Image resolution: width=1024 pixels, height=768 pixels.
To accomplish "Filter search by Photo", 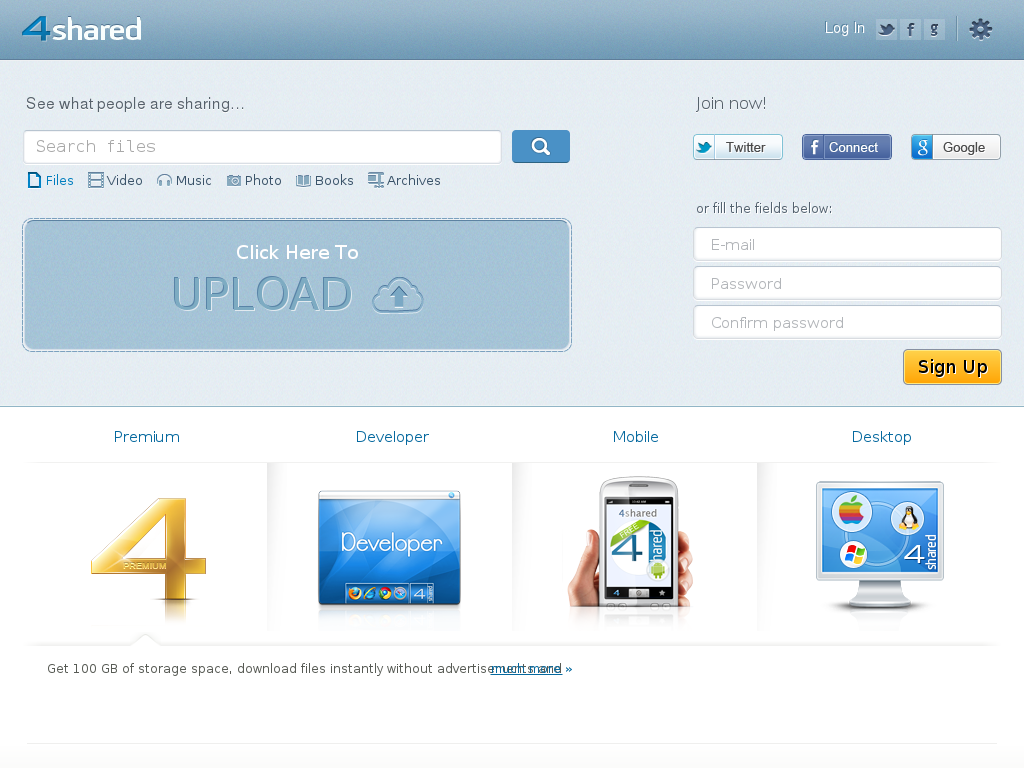I will click(x=254, y=180).
